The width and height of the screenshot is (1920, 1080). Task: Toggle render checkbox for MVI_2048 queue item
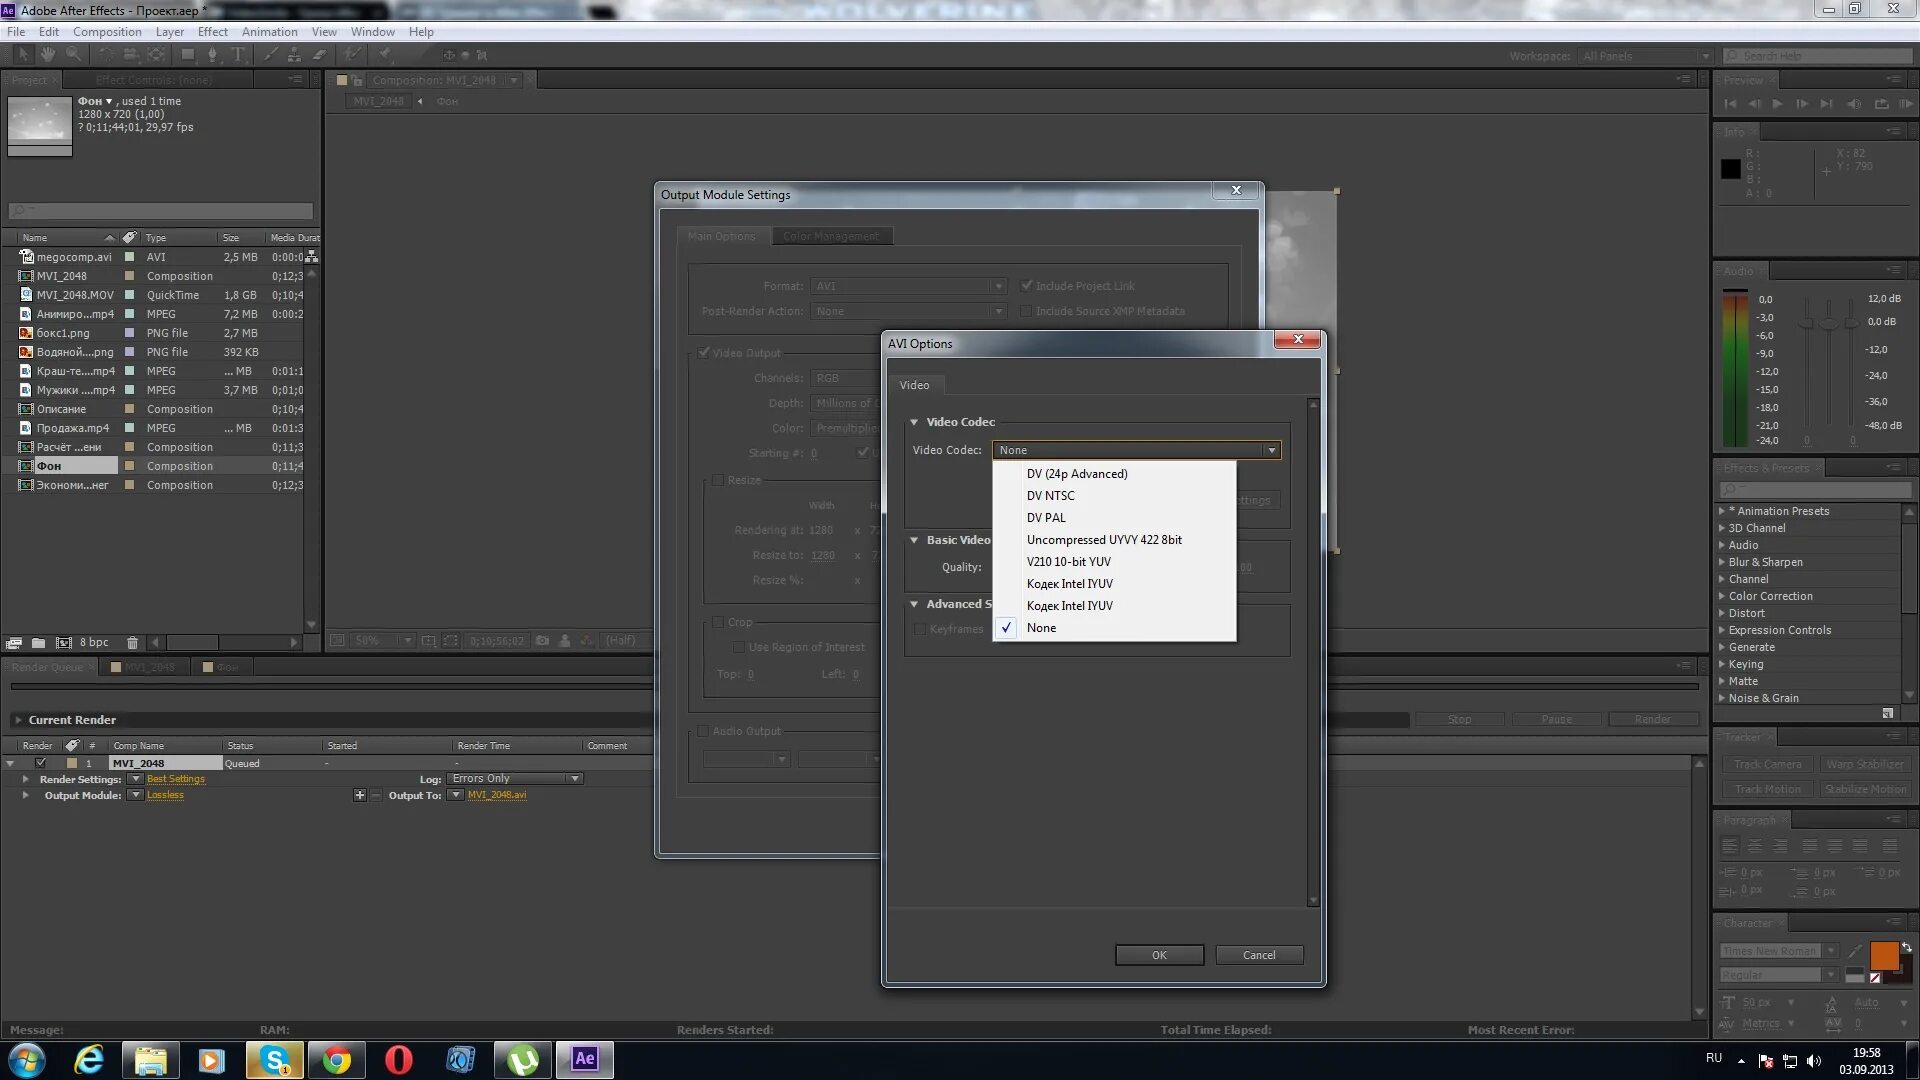tap(41, 763)
